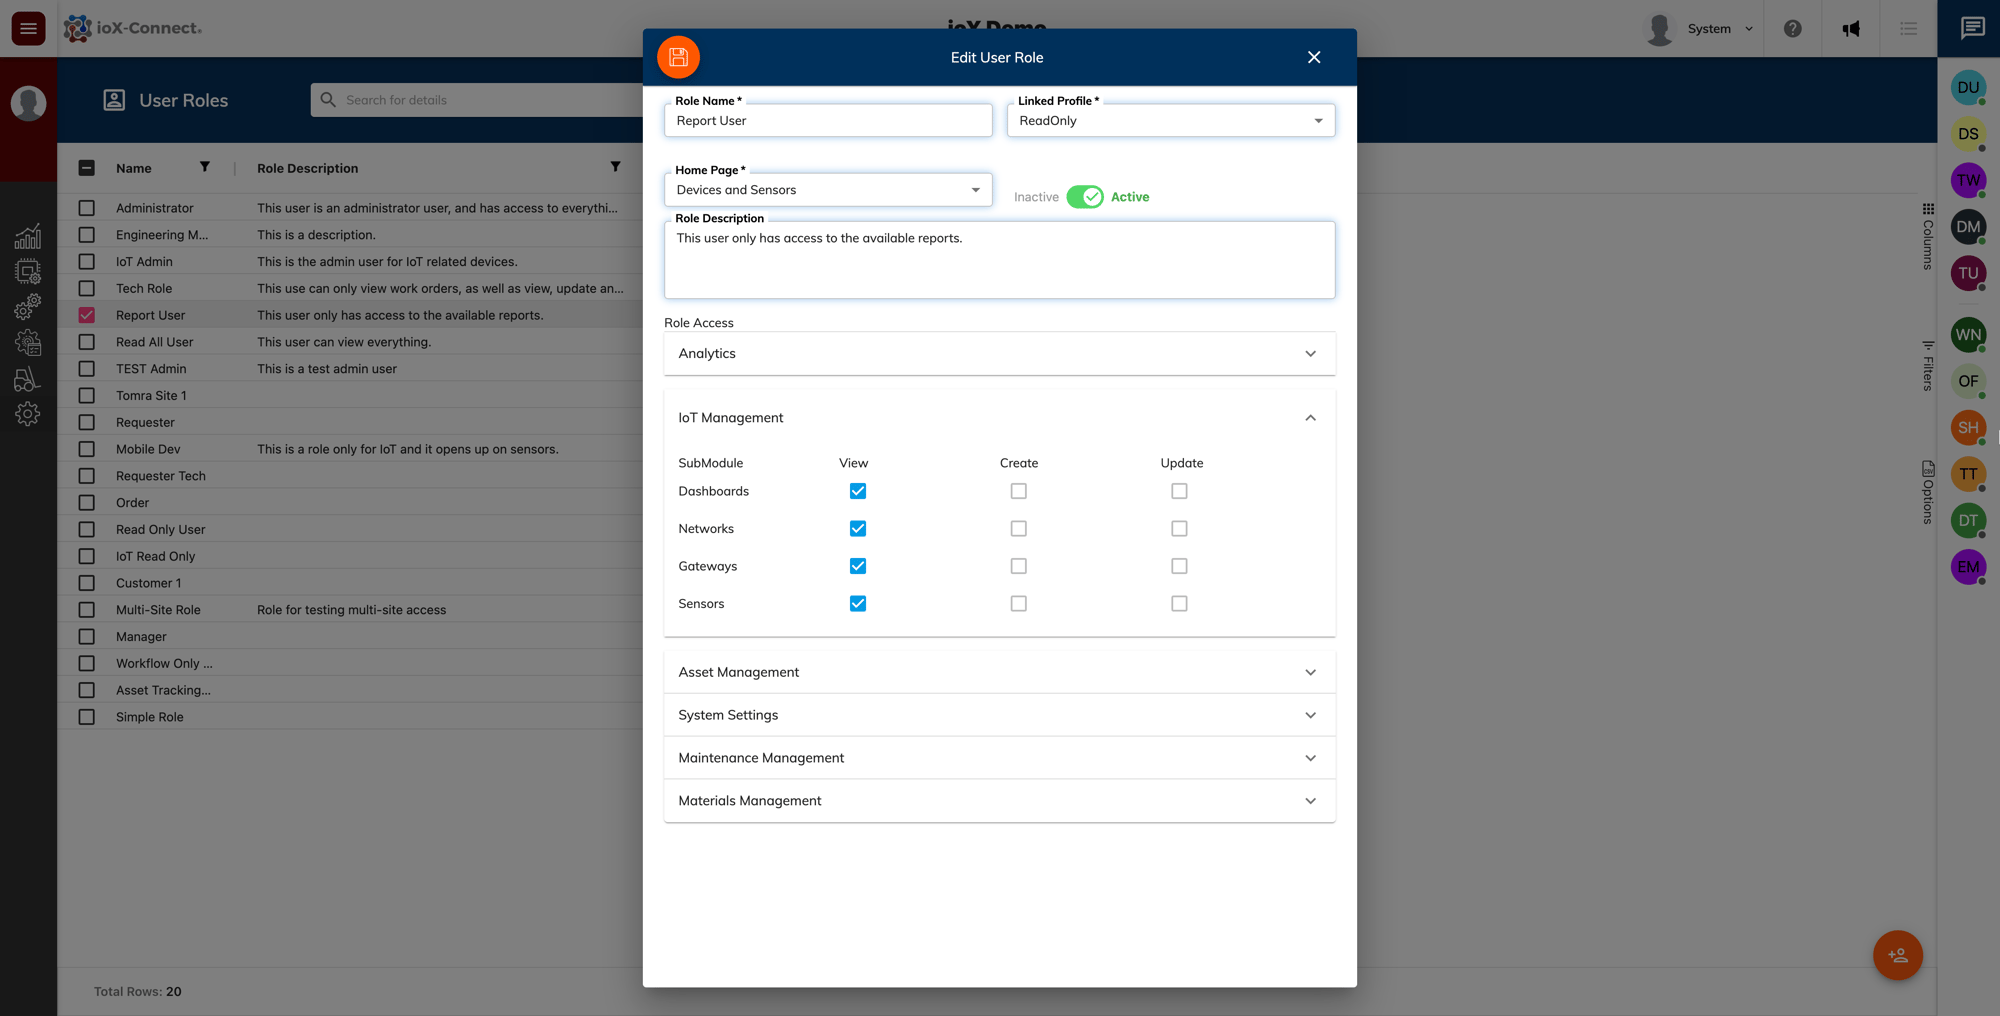The image size is (2000, 1016).
Task: Toggle the role status from Active to Inactive
Action: [x=1085, y=196]
